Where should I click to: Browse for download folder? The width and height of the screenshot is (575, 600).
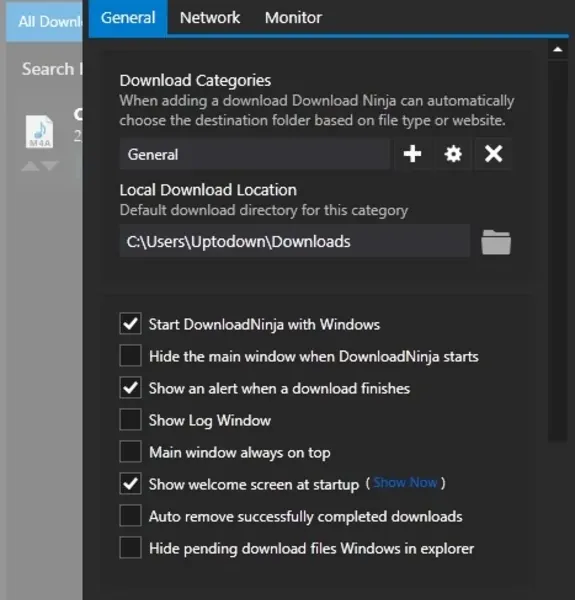(496, 242)
